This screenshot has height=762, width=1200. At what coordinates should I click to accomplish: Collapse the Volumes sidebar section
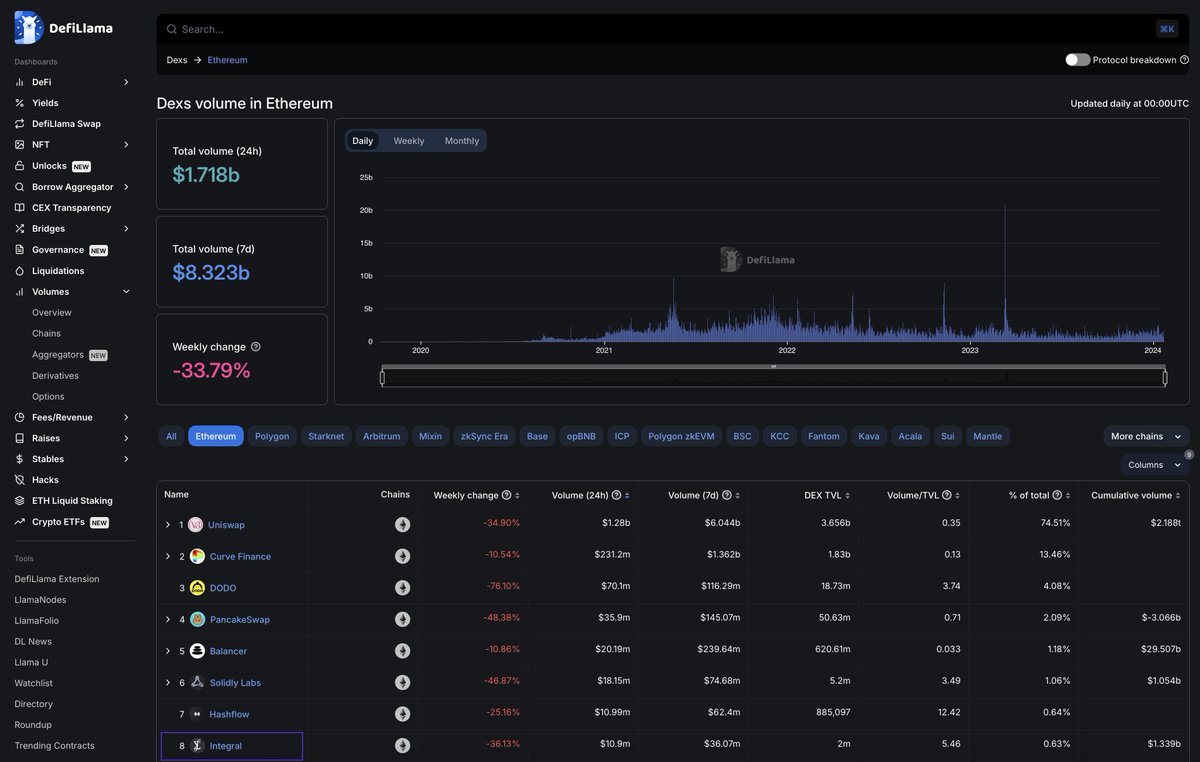coord(126,292)
